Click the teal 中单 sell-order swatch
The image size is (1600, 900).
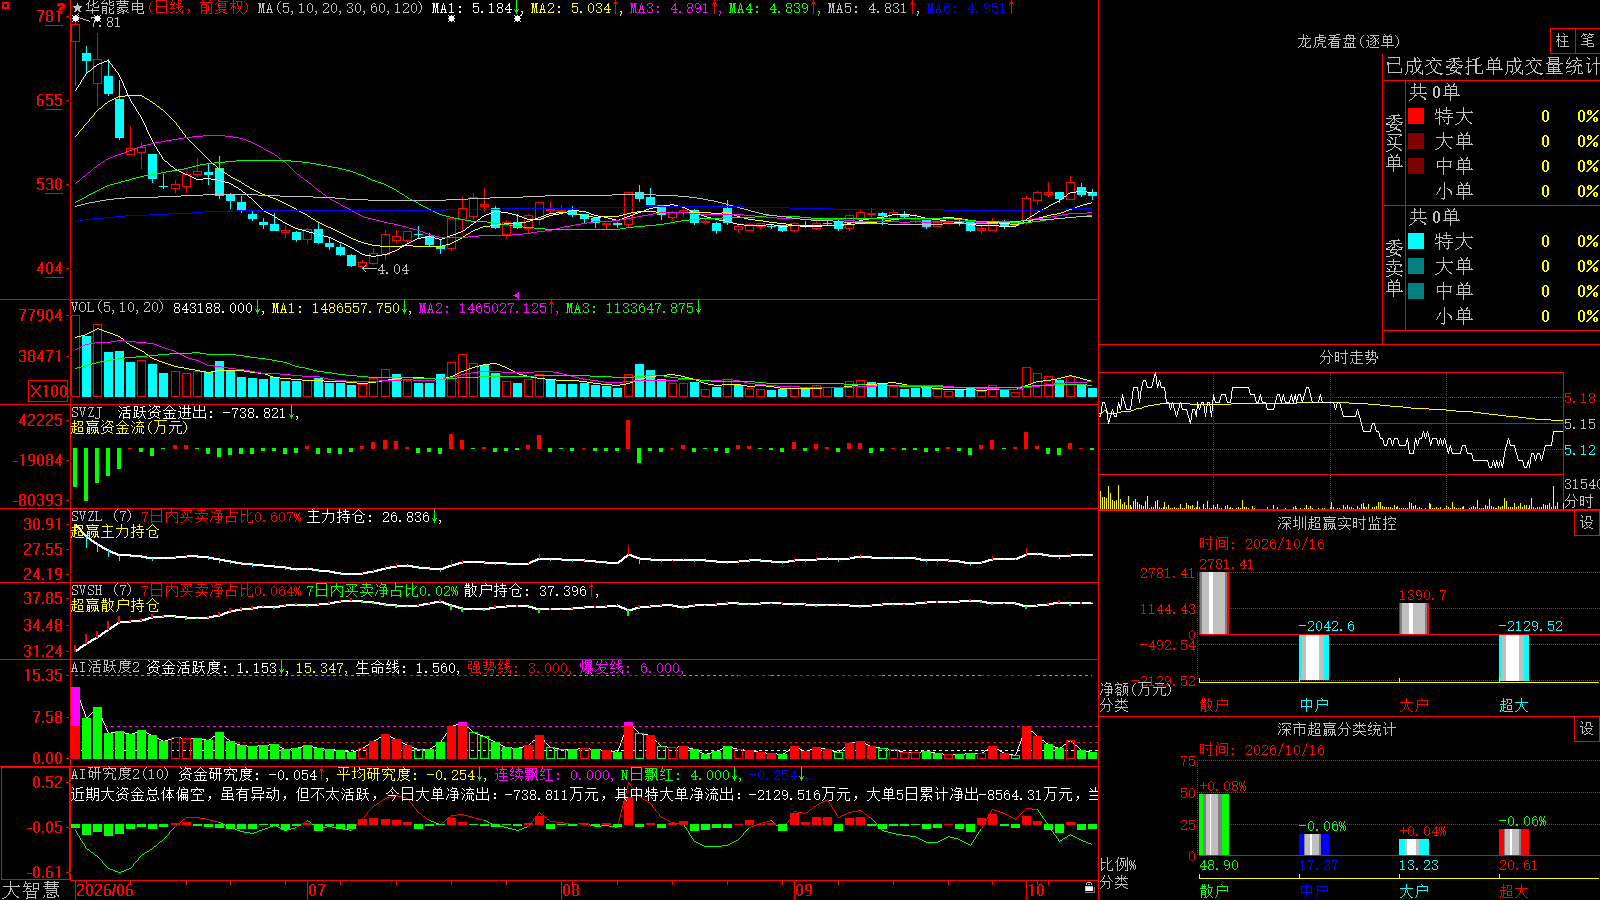pos(1416,291)
